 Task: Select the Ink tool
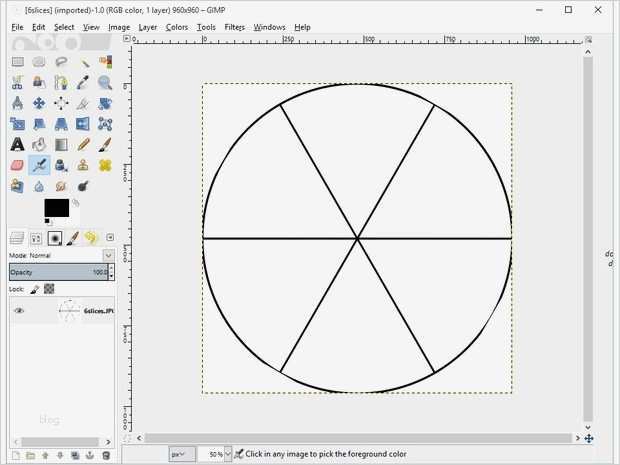61,165
